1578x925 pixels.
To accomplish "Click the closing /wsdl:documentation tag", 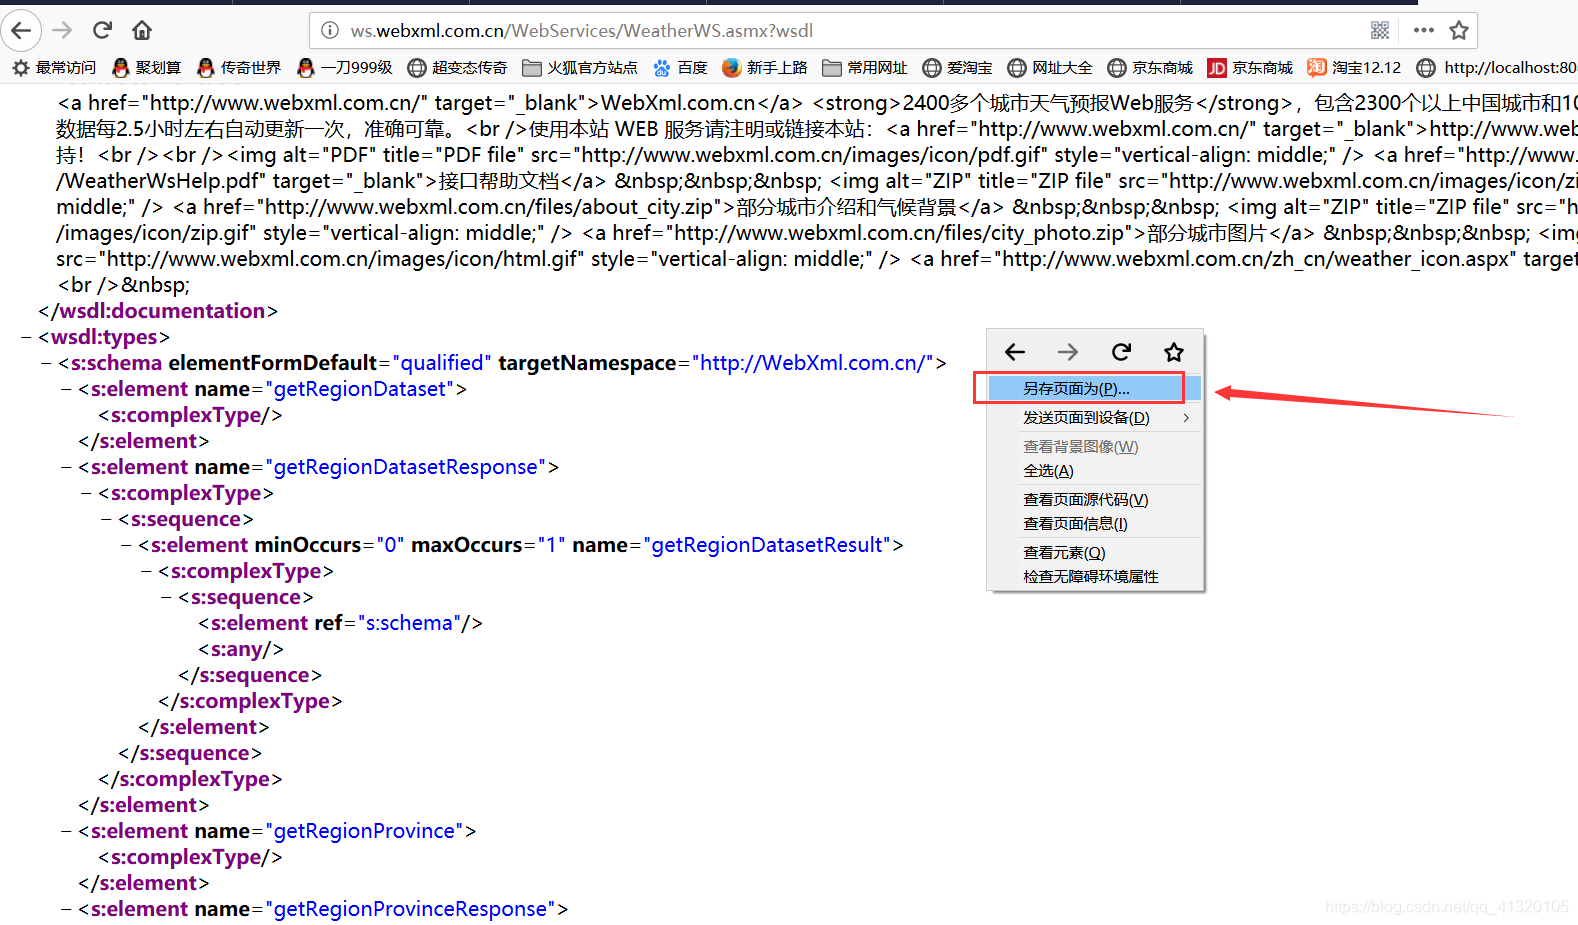I will (158, 311).
